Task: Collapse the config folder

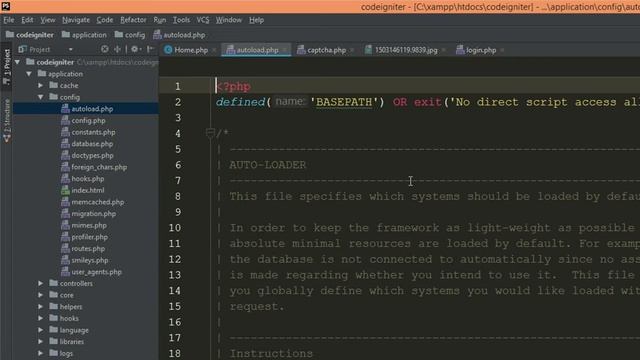Action: 40,97
